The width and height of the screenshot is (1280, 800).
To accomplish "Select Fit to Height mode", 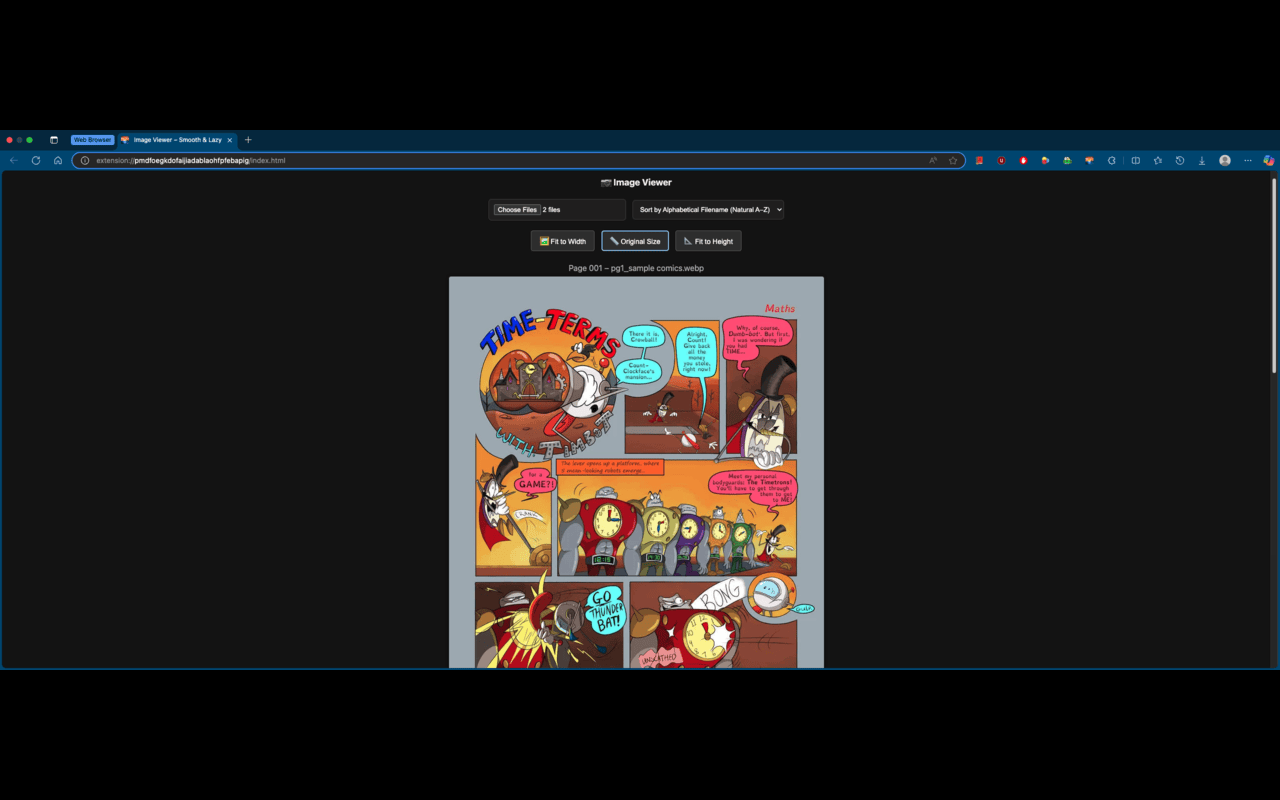I will (x=708, y=241).
